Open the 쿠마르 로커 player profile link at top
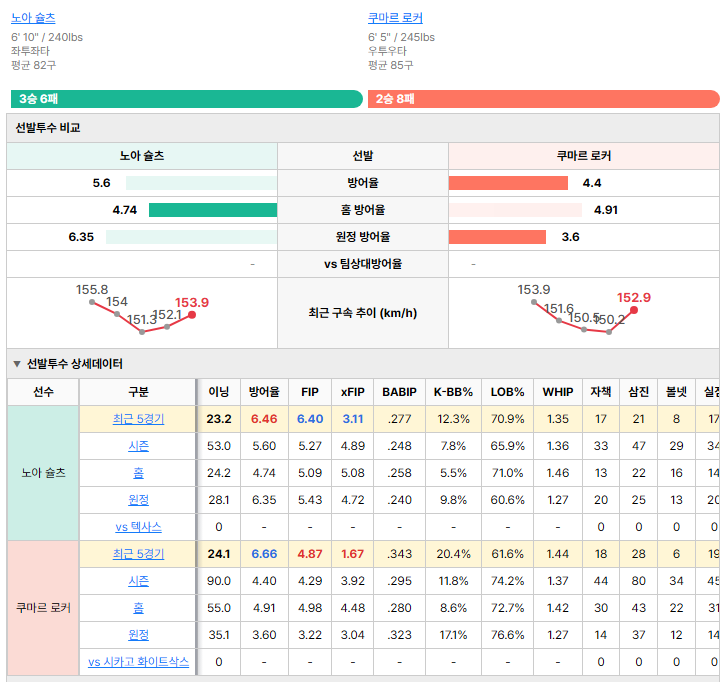Viewport: 726px width, 682px height. tap(395, 18)
